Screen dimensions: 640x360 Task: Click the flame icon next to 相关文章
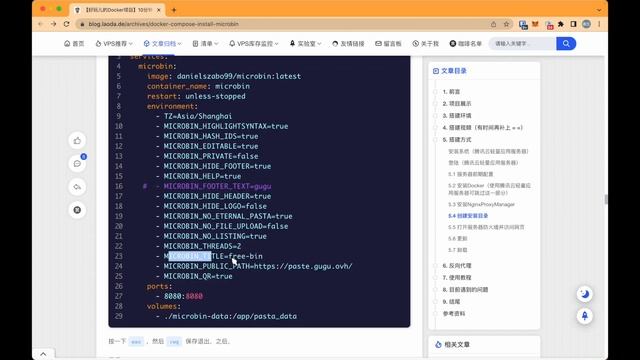(438, 344)
